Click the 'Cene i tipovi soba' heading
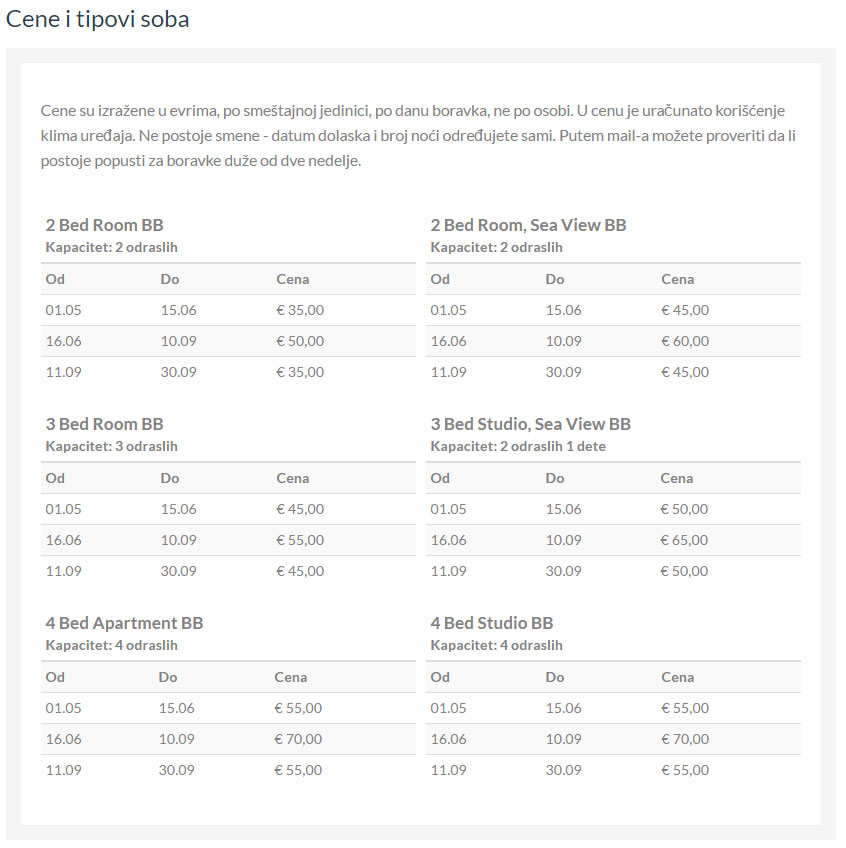 point(98,19)
